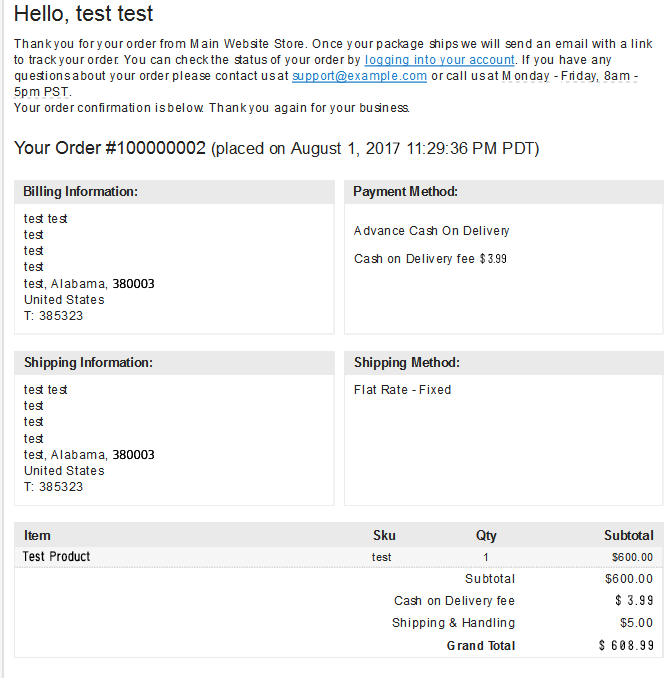Click the Payment Method section header
This screenshot has height=678, width=671.
click(x=405, y=192)
